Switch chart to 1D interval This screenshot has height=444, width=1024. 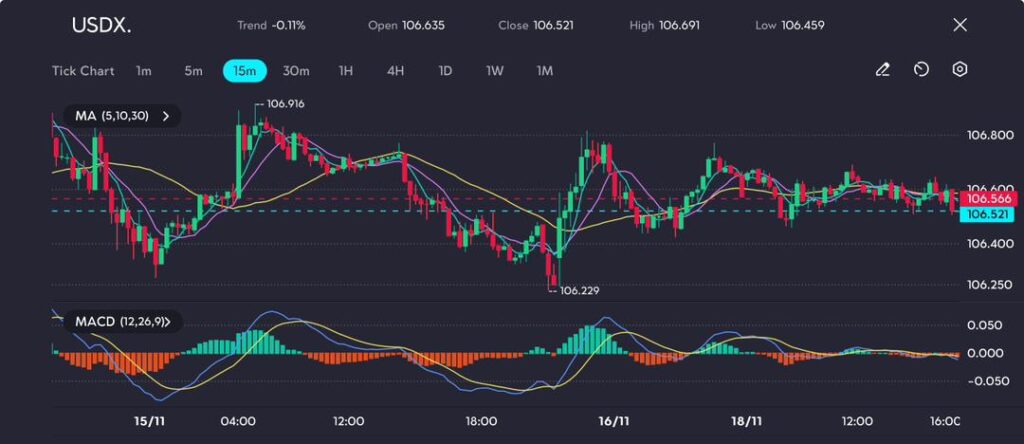click(x=445, y=71)
